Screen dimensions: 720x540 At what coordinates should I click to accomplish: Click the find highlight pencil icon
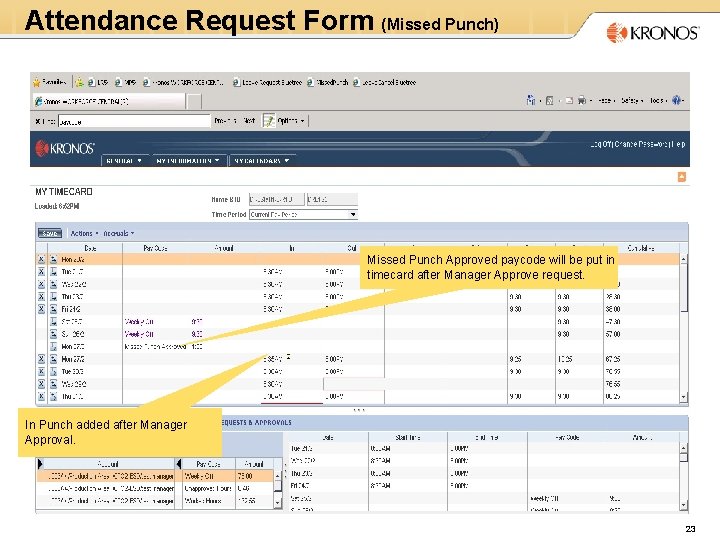(268, 121)
